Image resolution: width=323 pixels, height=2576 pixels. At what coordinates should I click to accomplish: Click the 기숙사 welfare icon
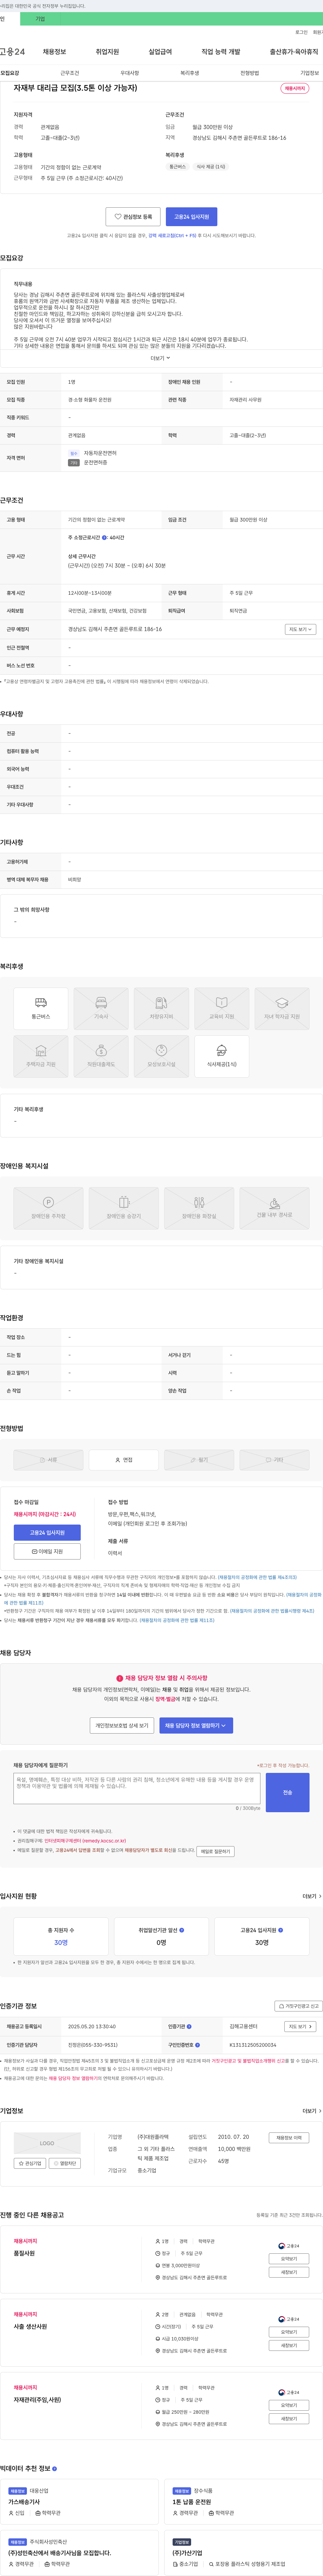[101, 1009]
